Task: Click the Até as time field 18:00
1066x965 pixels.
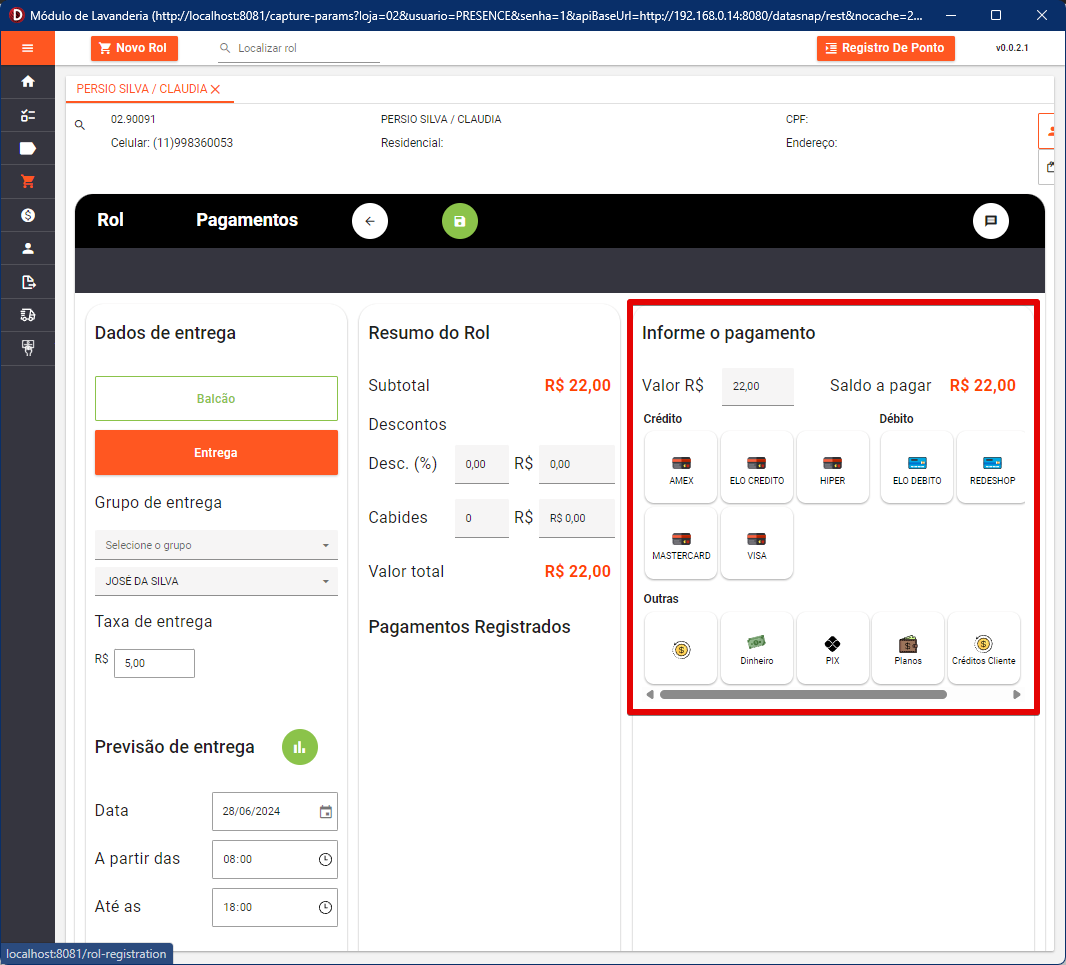Action: coord(275,907)
